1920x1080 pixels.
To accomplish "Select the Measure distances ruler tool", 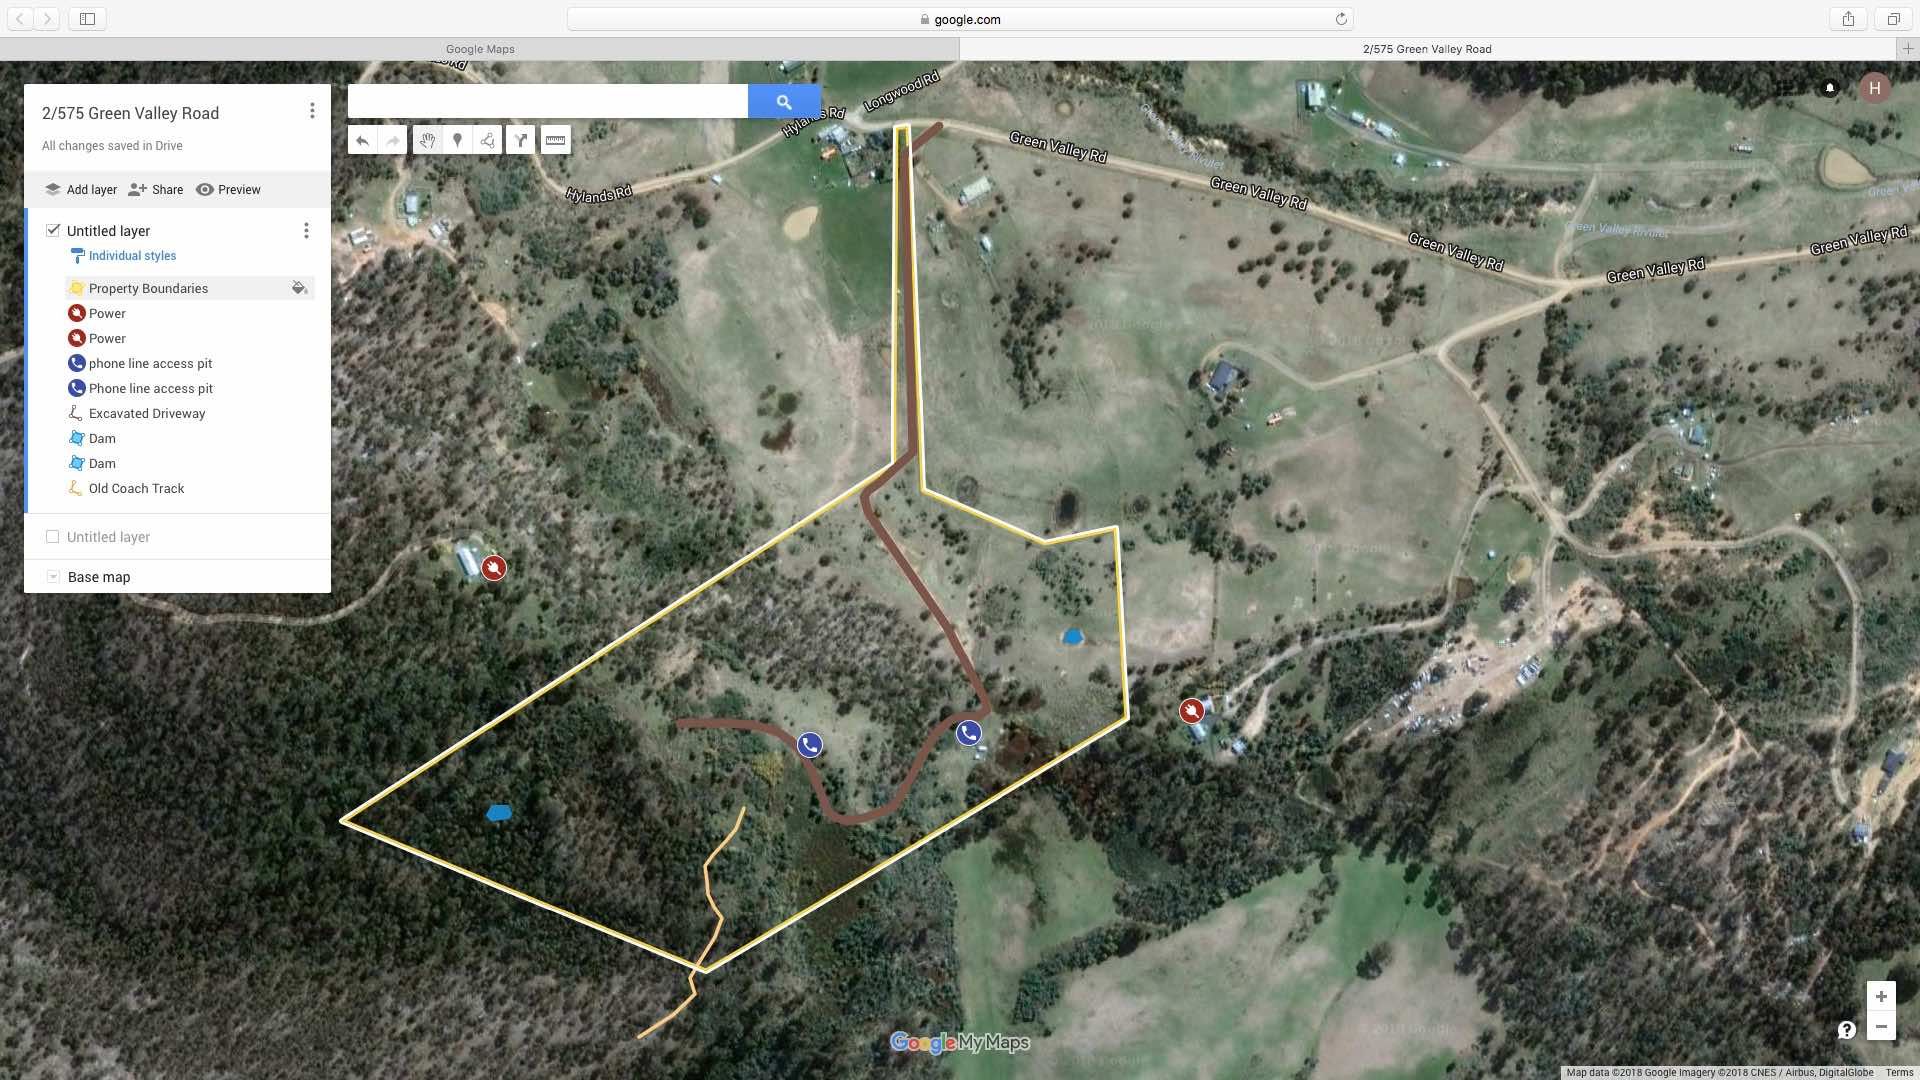I will [555, 141].
